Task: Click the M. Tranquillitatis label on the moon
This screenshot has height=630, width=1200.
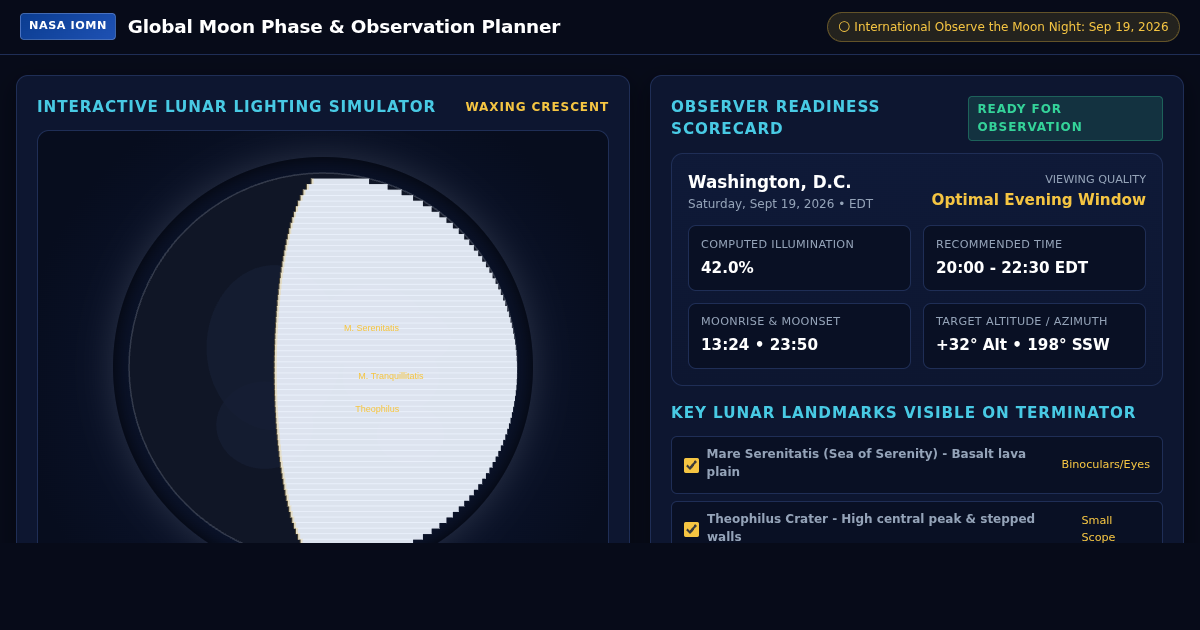Action: coord(390,376)
